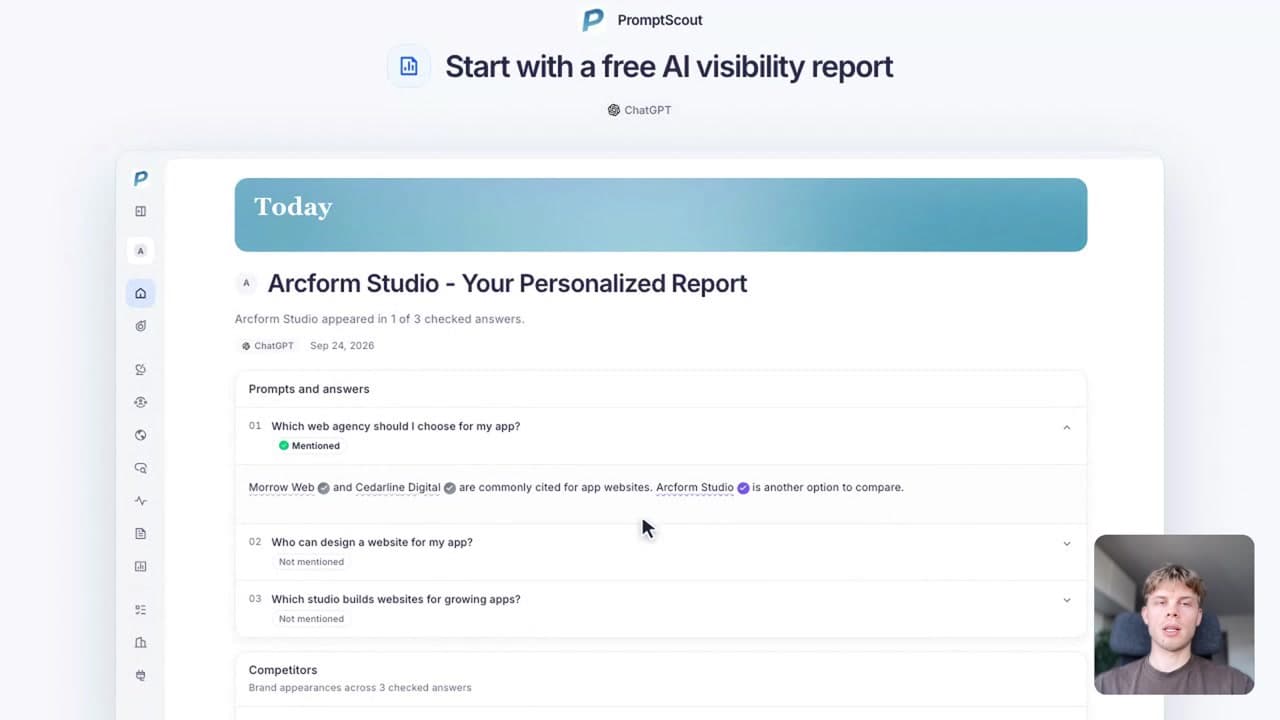1280x720 pixels.
Task: Open the target icon in the sidebar
Action: (141, 326)
